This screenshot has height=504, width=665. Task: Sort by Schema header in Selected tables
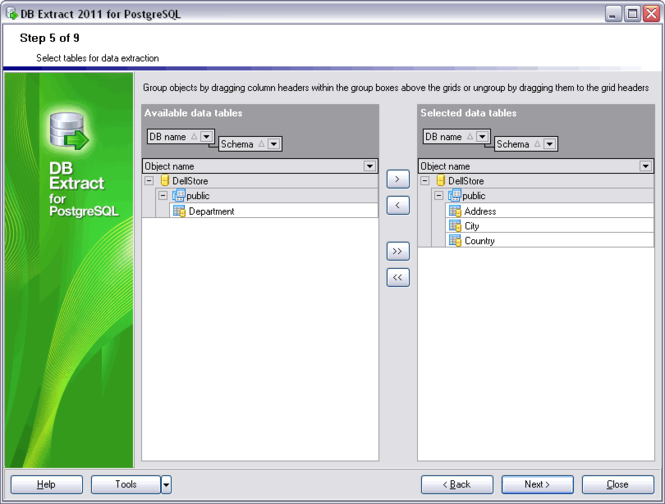(x=526, y=144)
